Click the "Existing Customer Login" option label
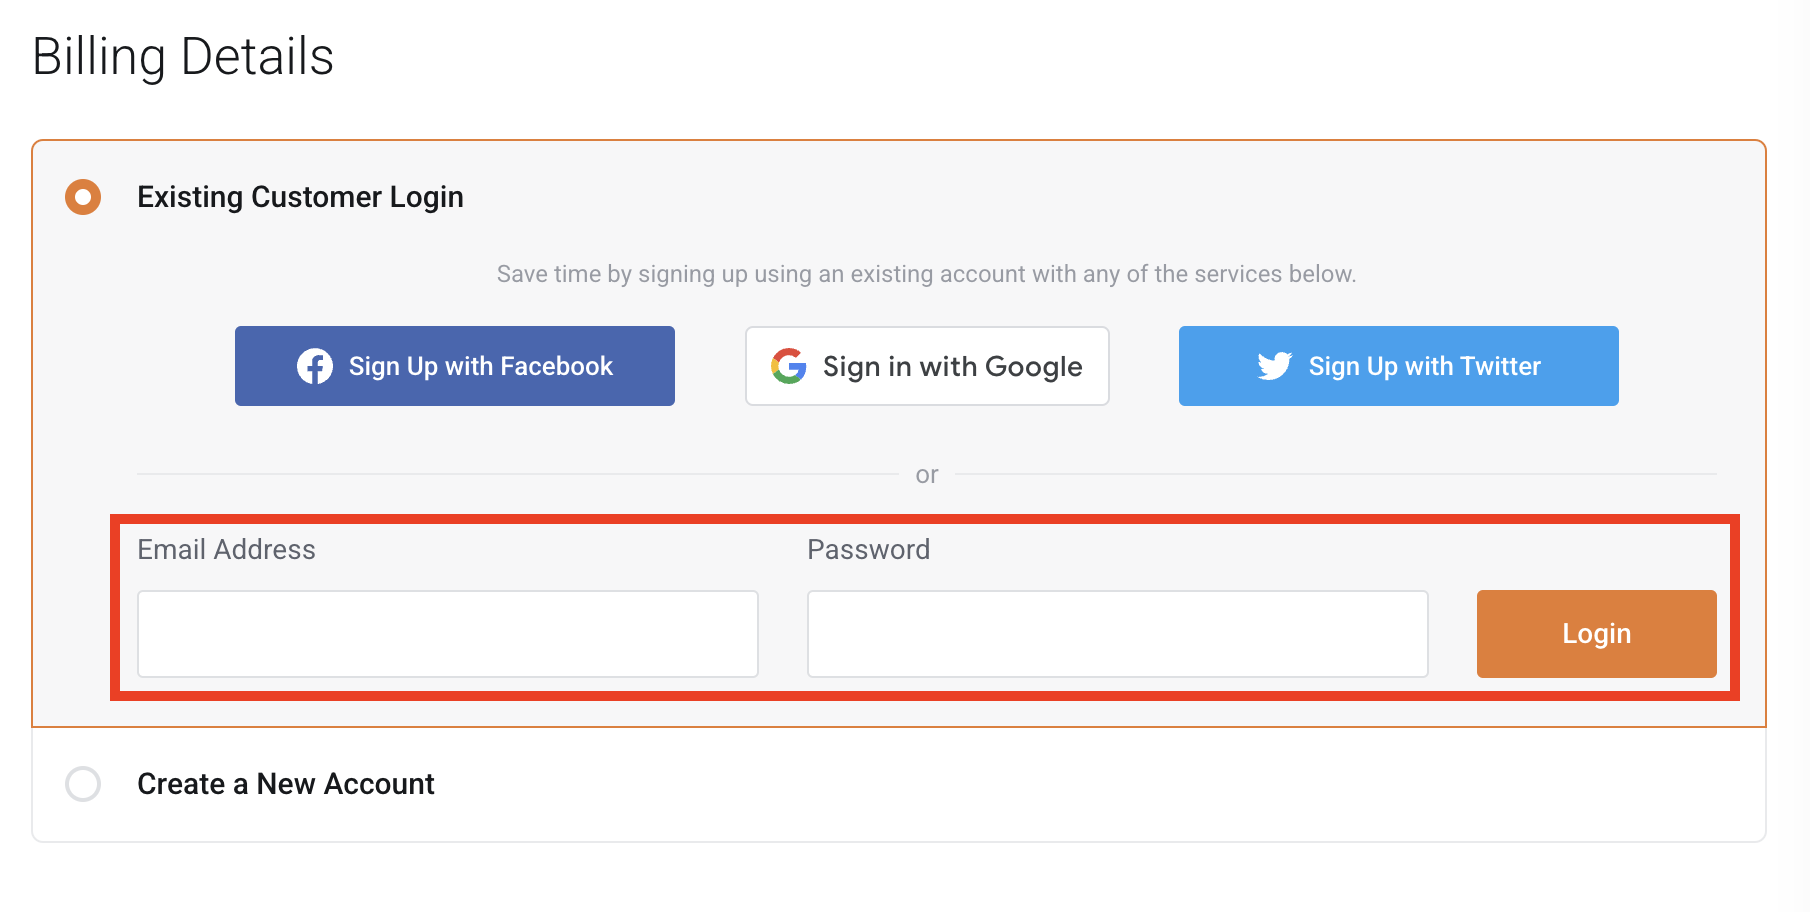The image size is (1810, 912). point(300,197)
